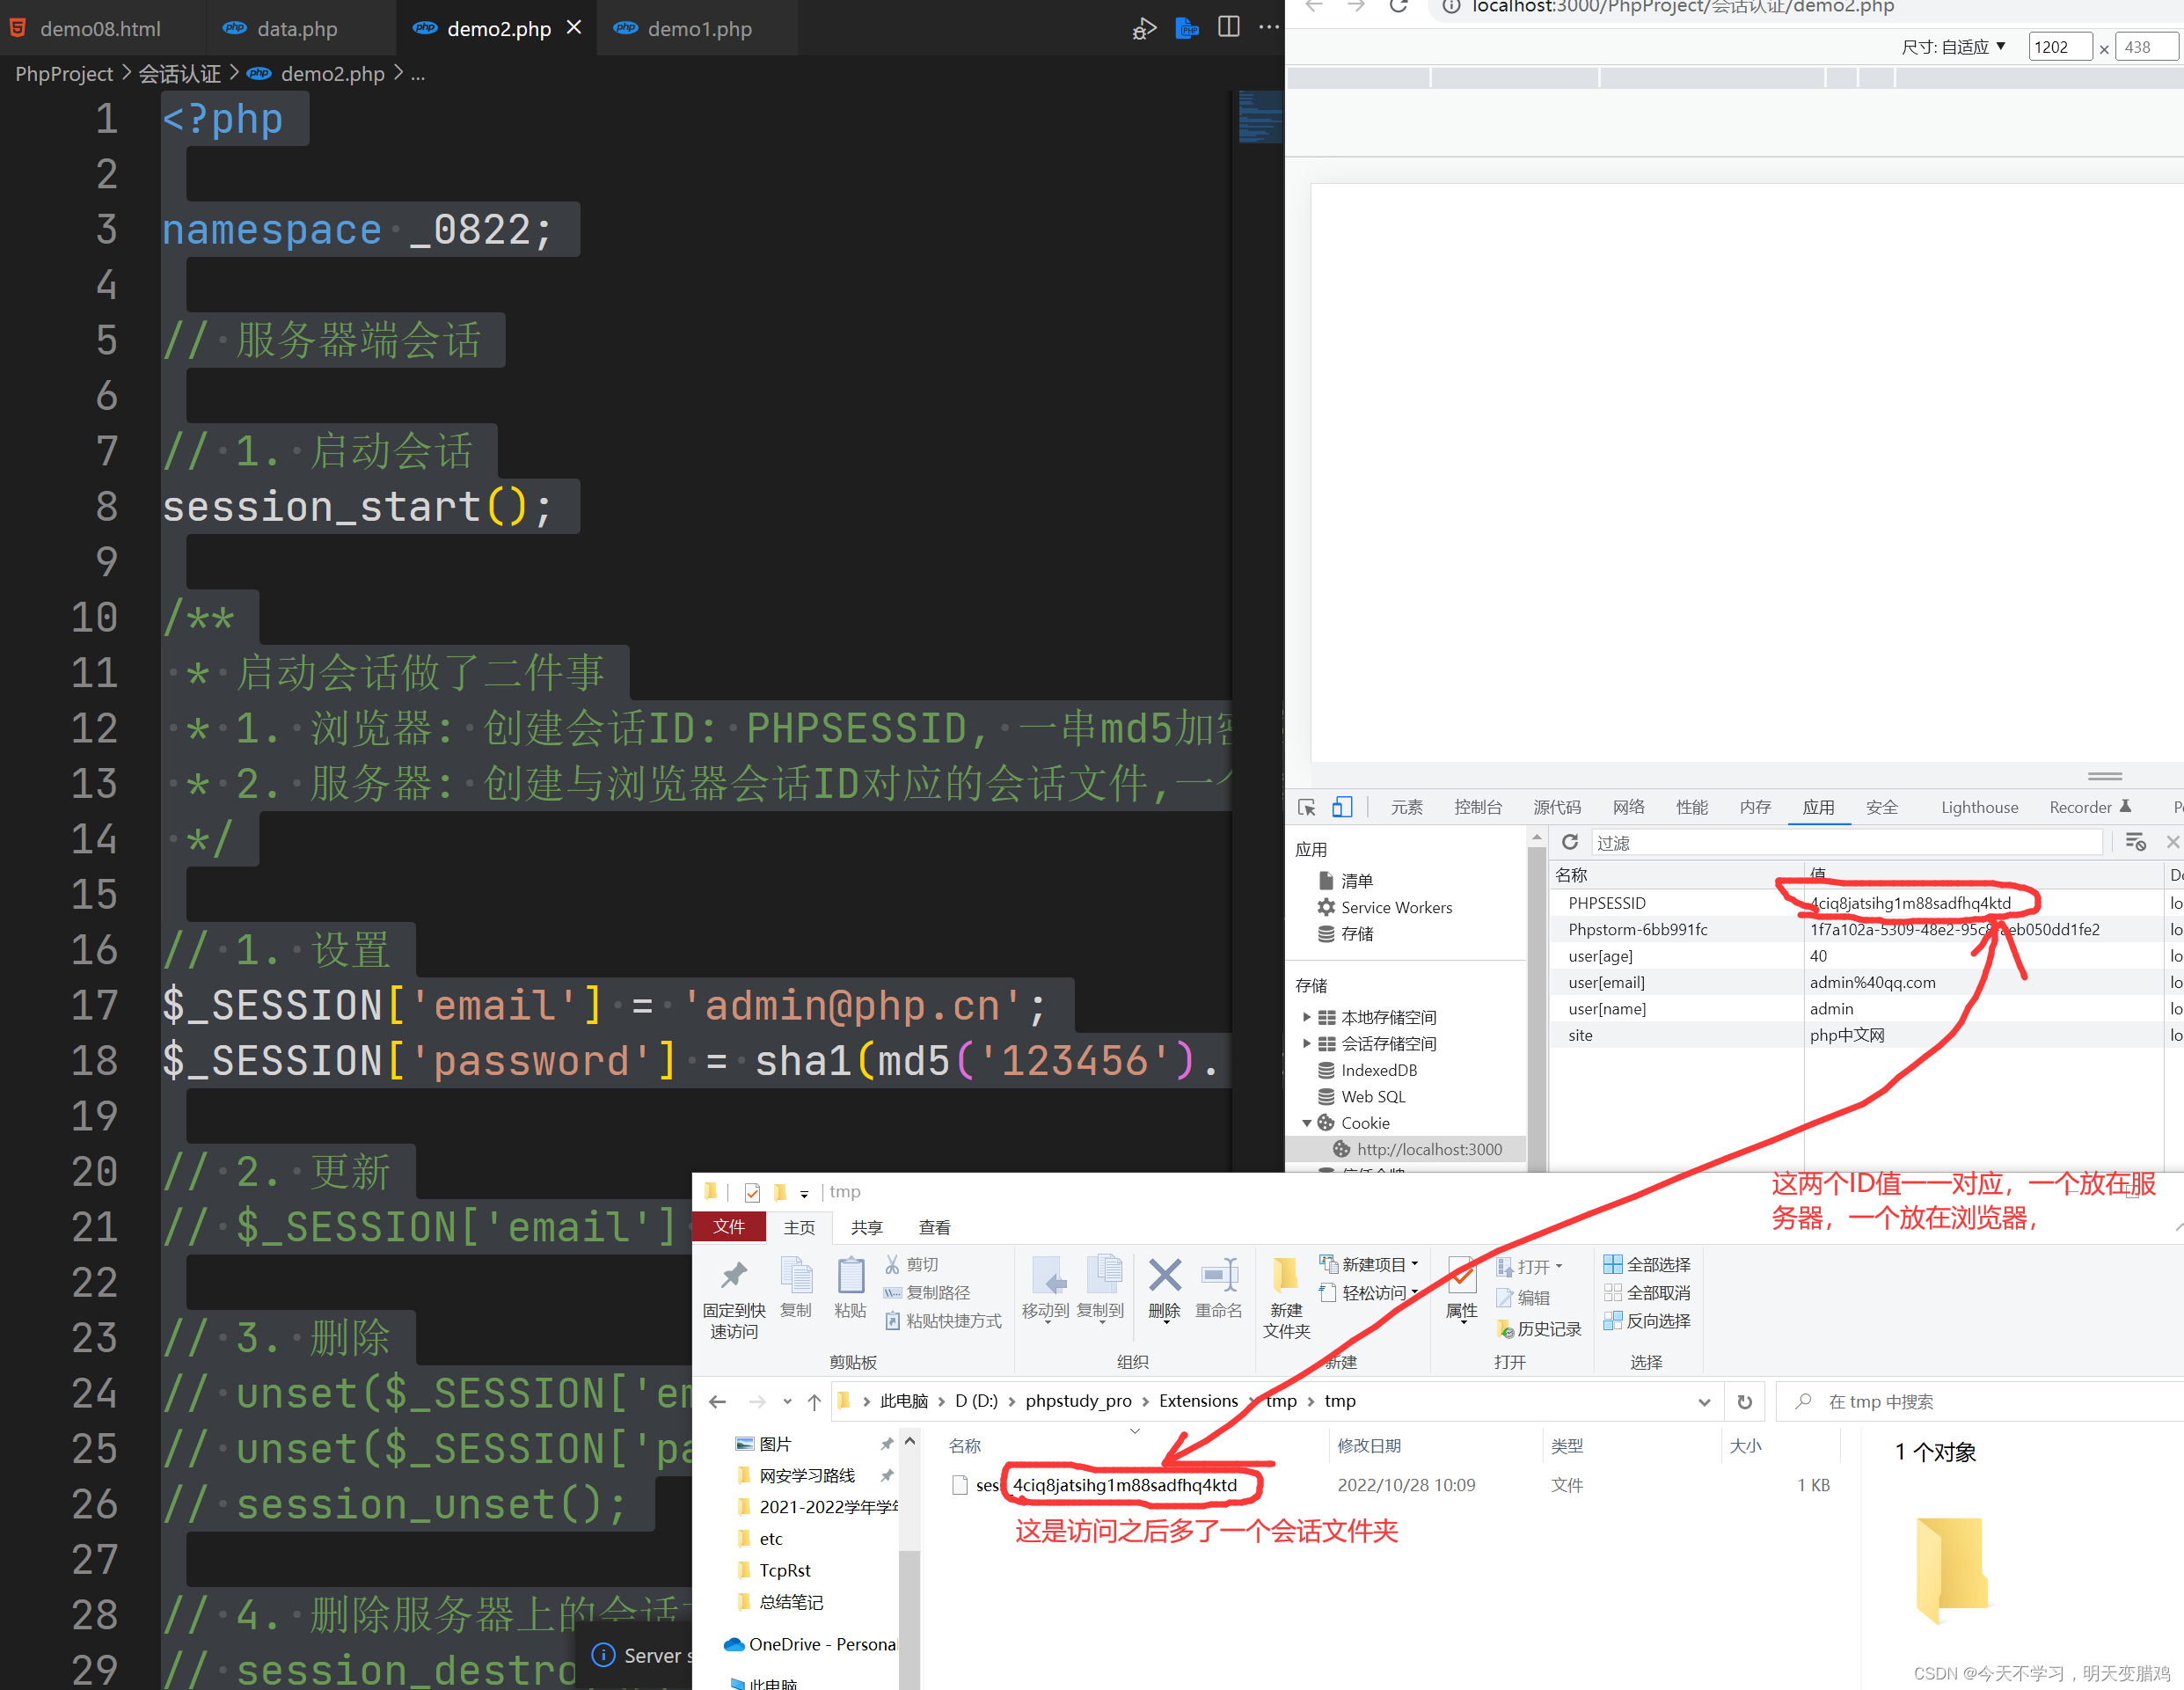
Task: Select 清单 in the application sidebar
Action: [1356, 880]
